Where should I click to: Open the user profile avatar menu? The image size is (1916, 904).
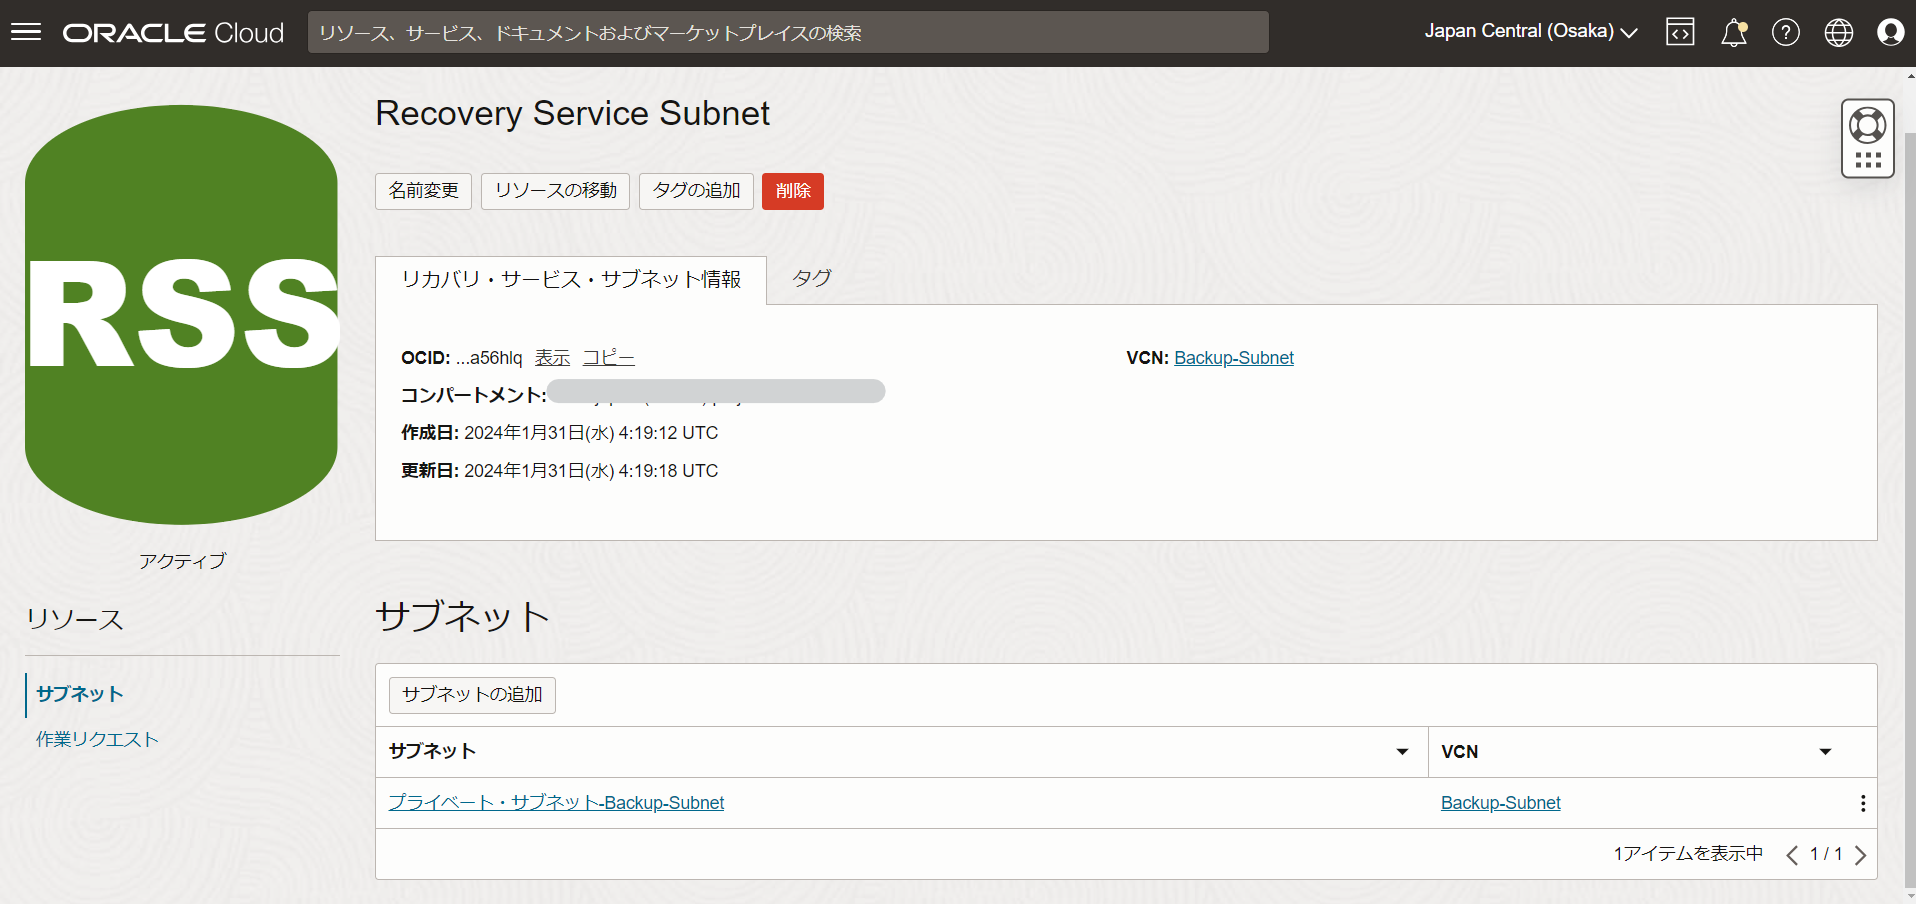point(1890,32)
